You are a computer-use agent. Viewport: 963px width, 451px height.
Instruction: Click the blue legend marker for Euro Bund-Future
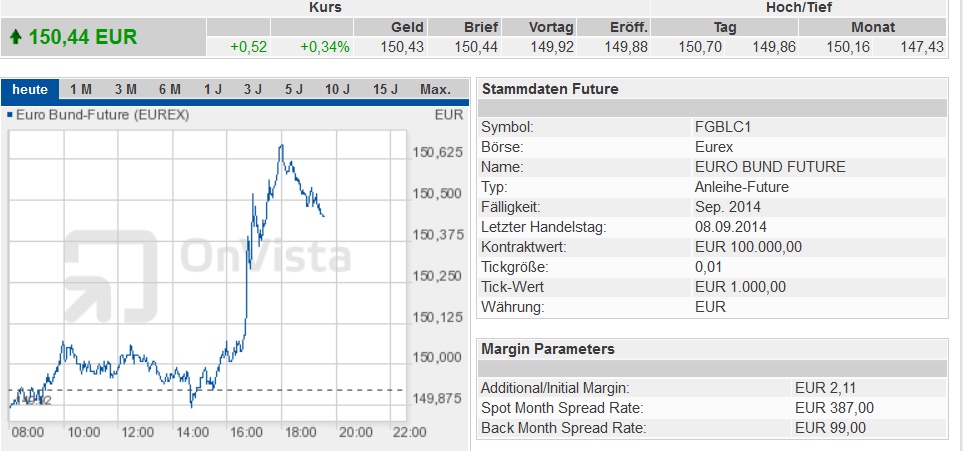point(10,115)
